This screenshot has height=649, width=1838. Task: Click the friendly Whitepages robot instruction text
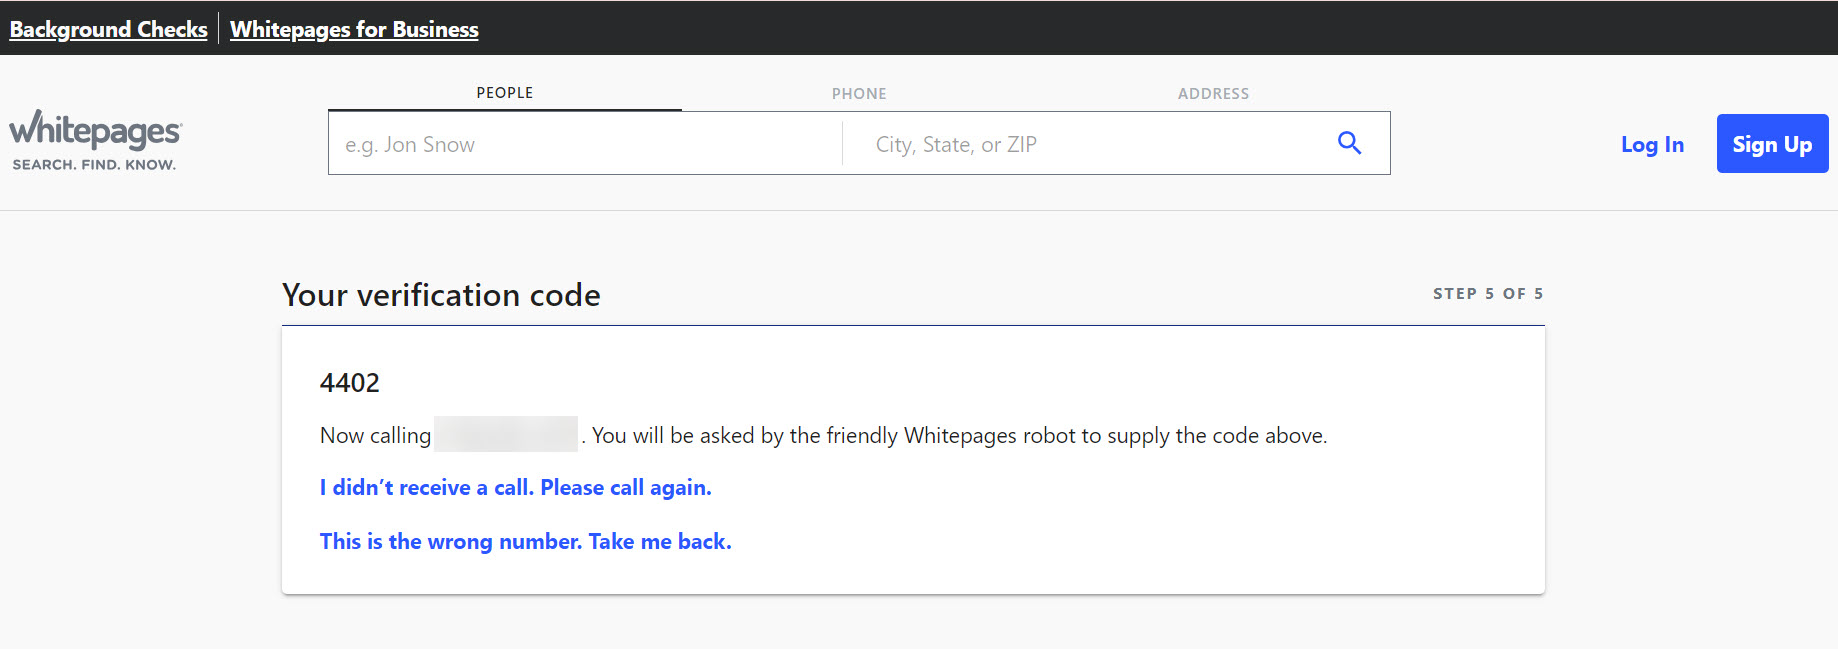[x=959, y=436]
